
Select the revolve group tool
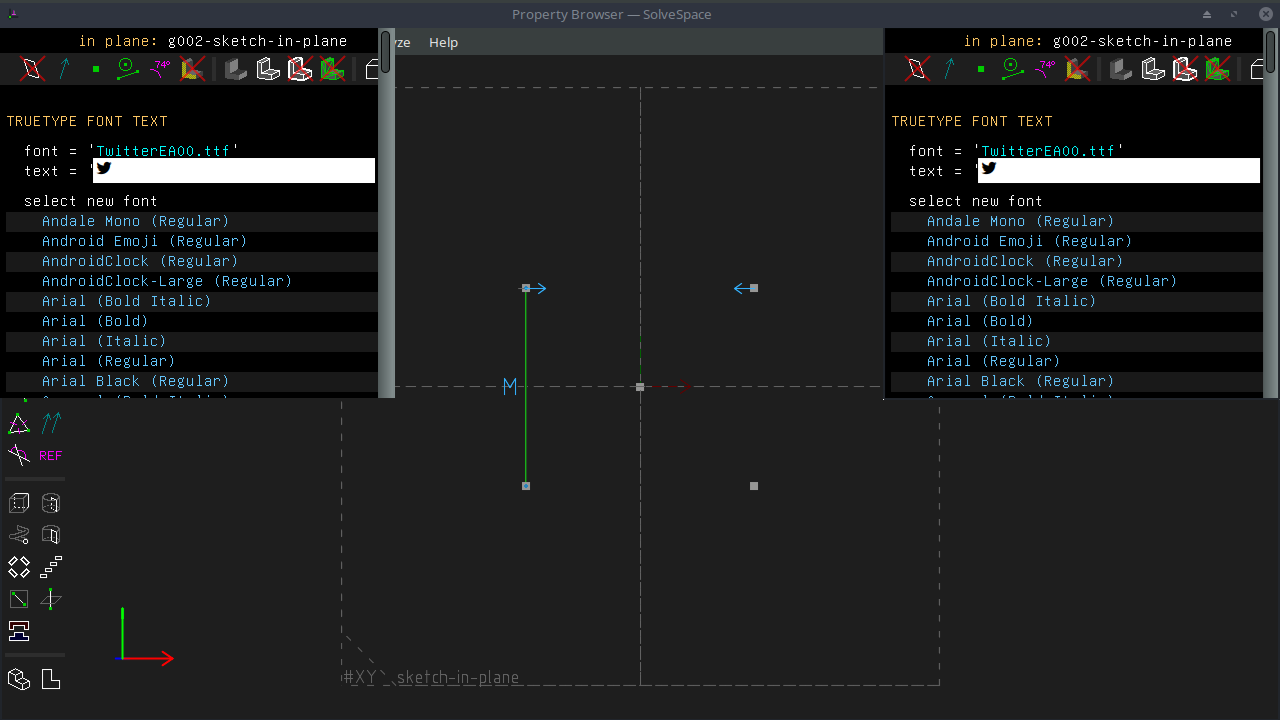click(51, 534)
